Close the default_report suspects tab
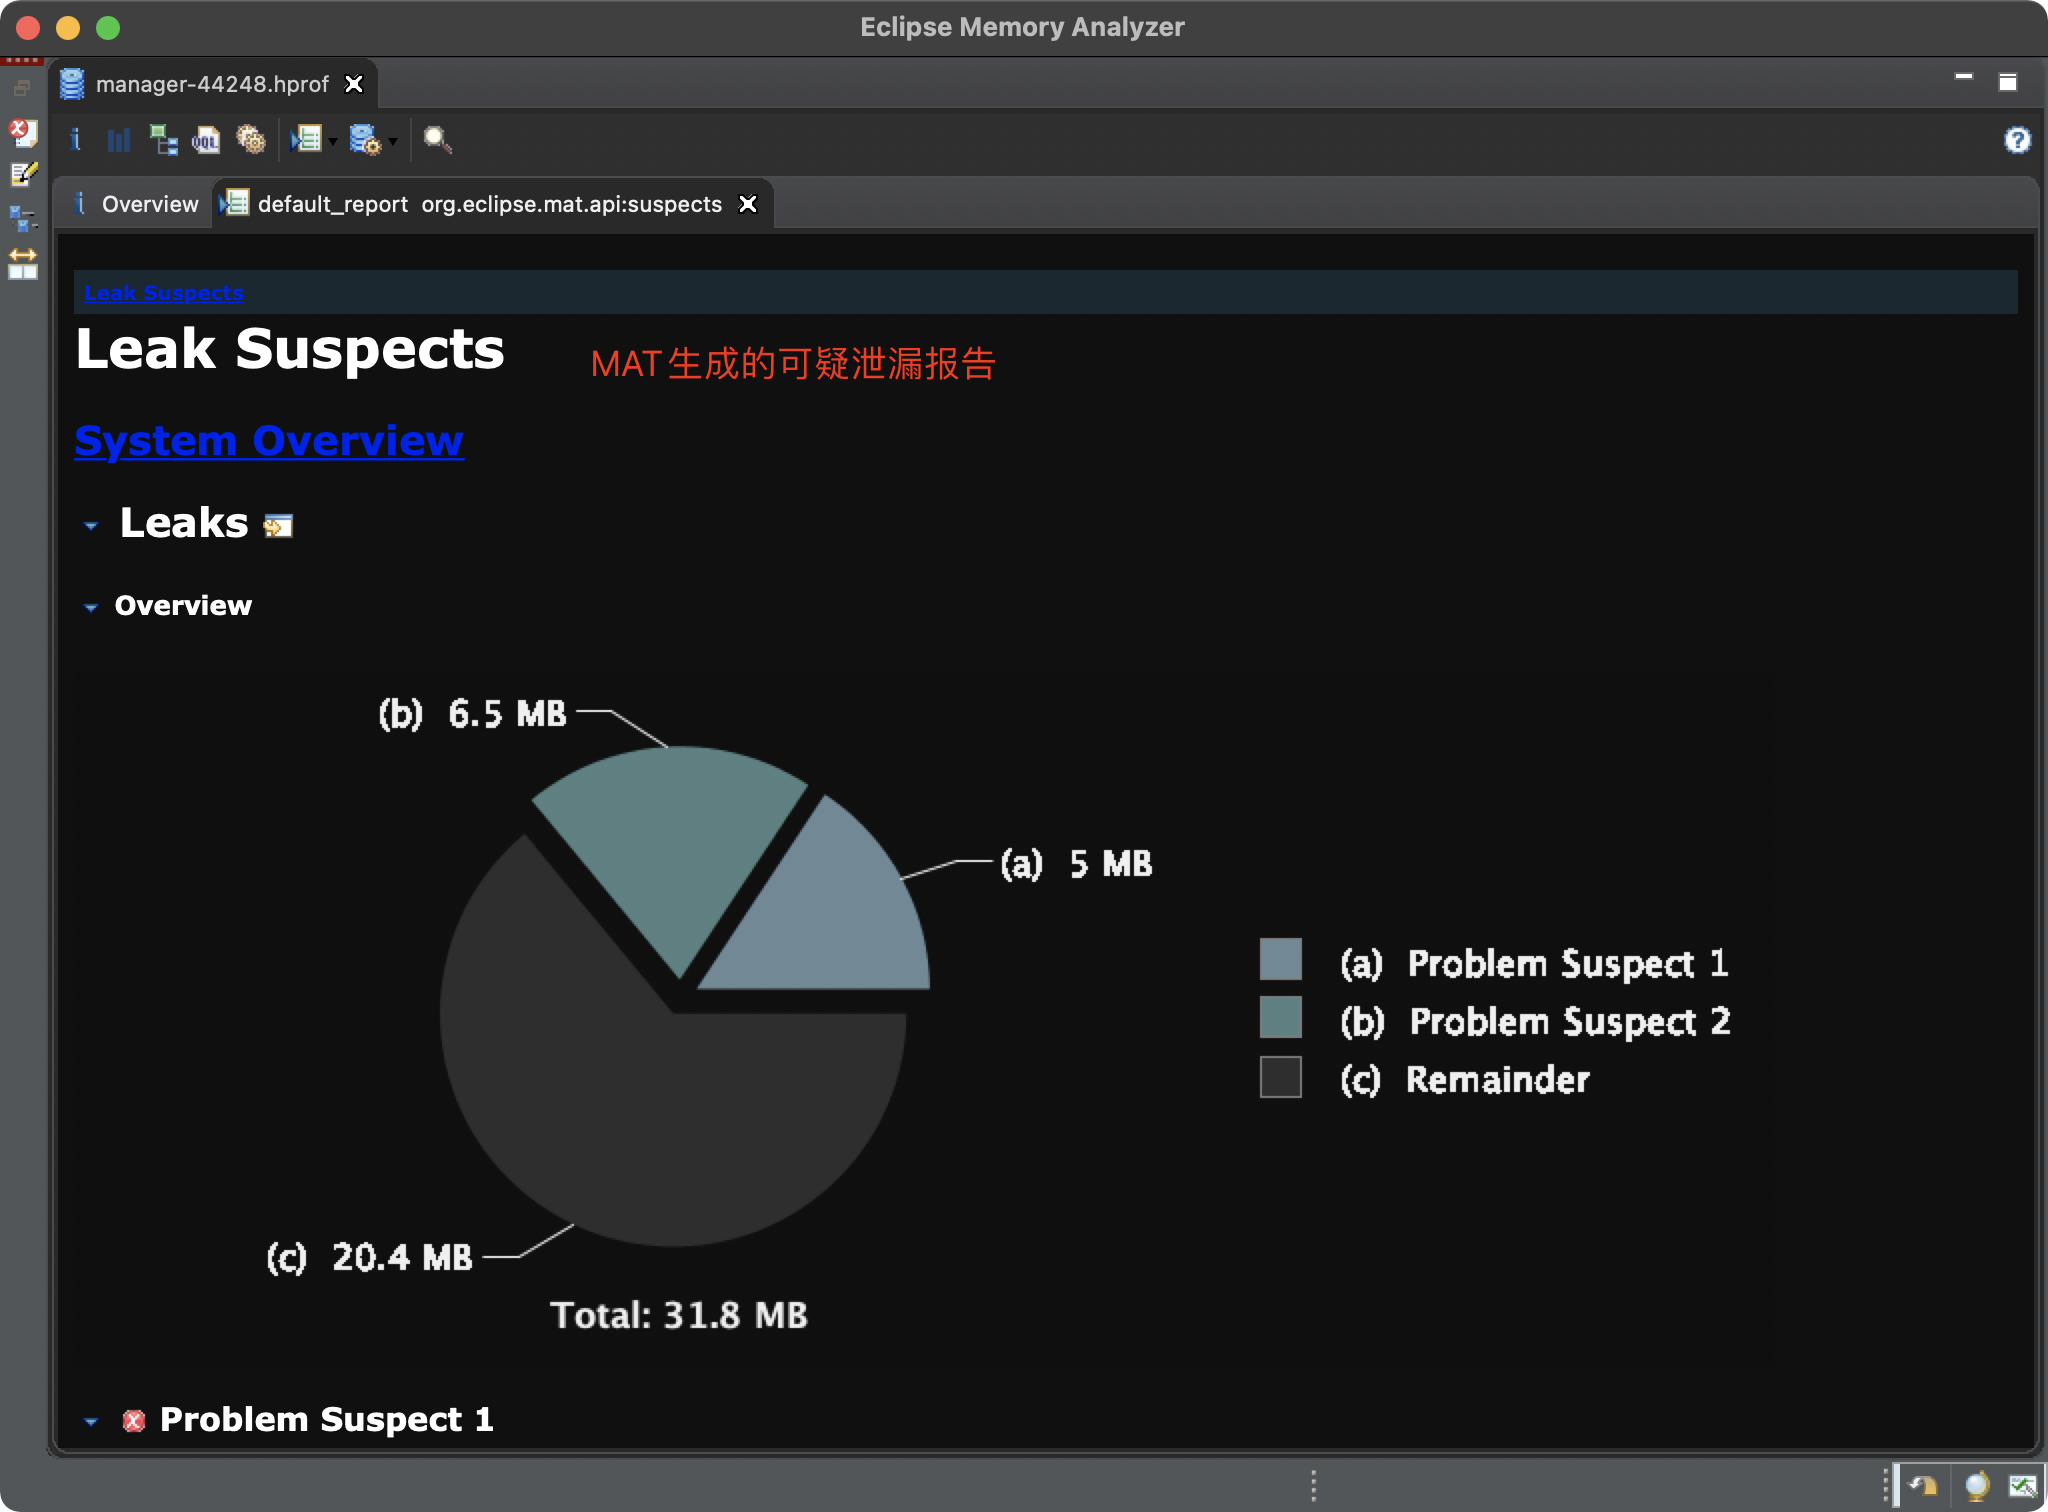Image resolution: width=2048 pixels, height=1512 pixels. tap(748, 204)
